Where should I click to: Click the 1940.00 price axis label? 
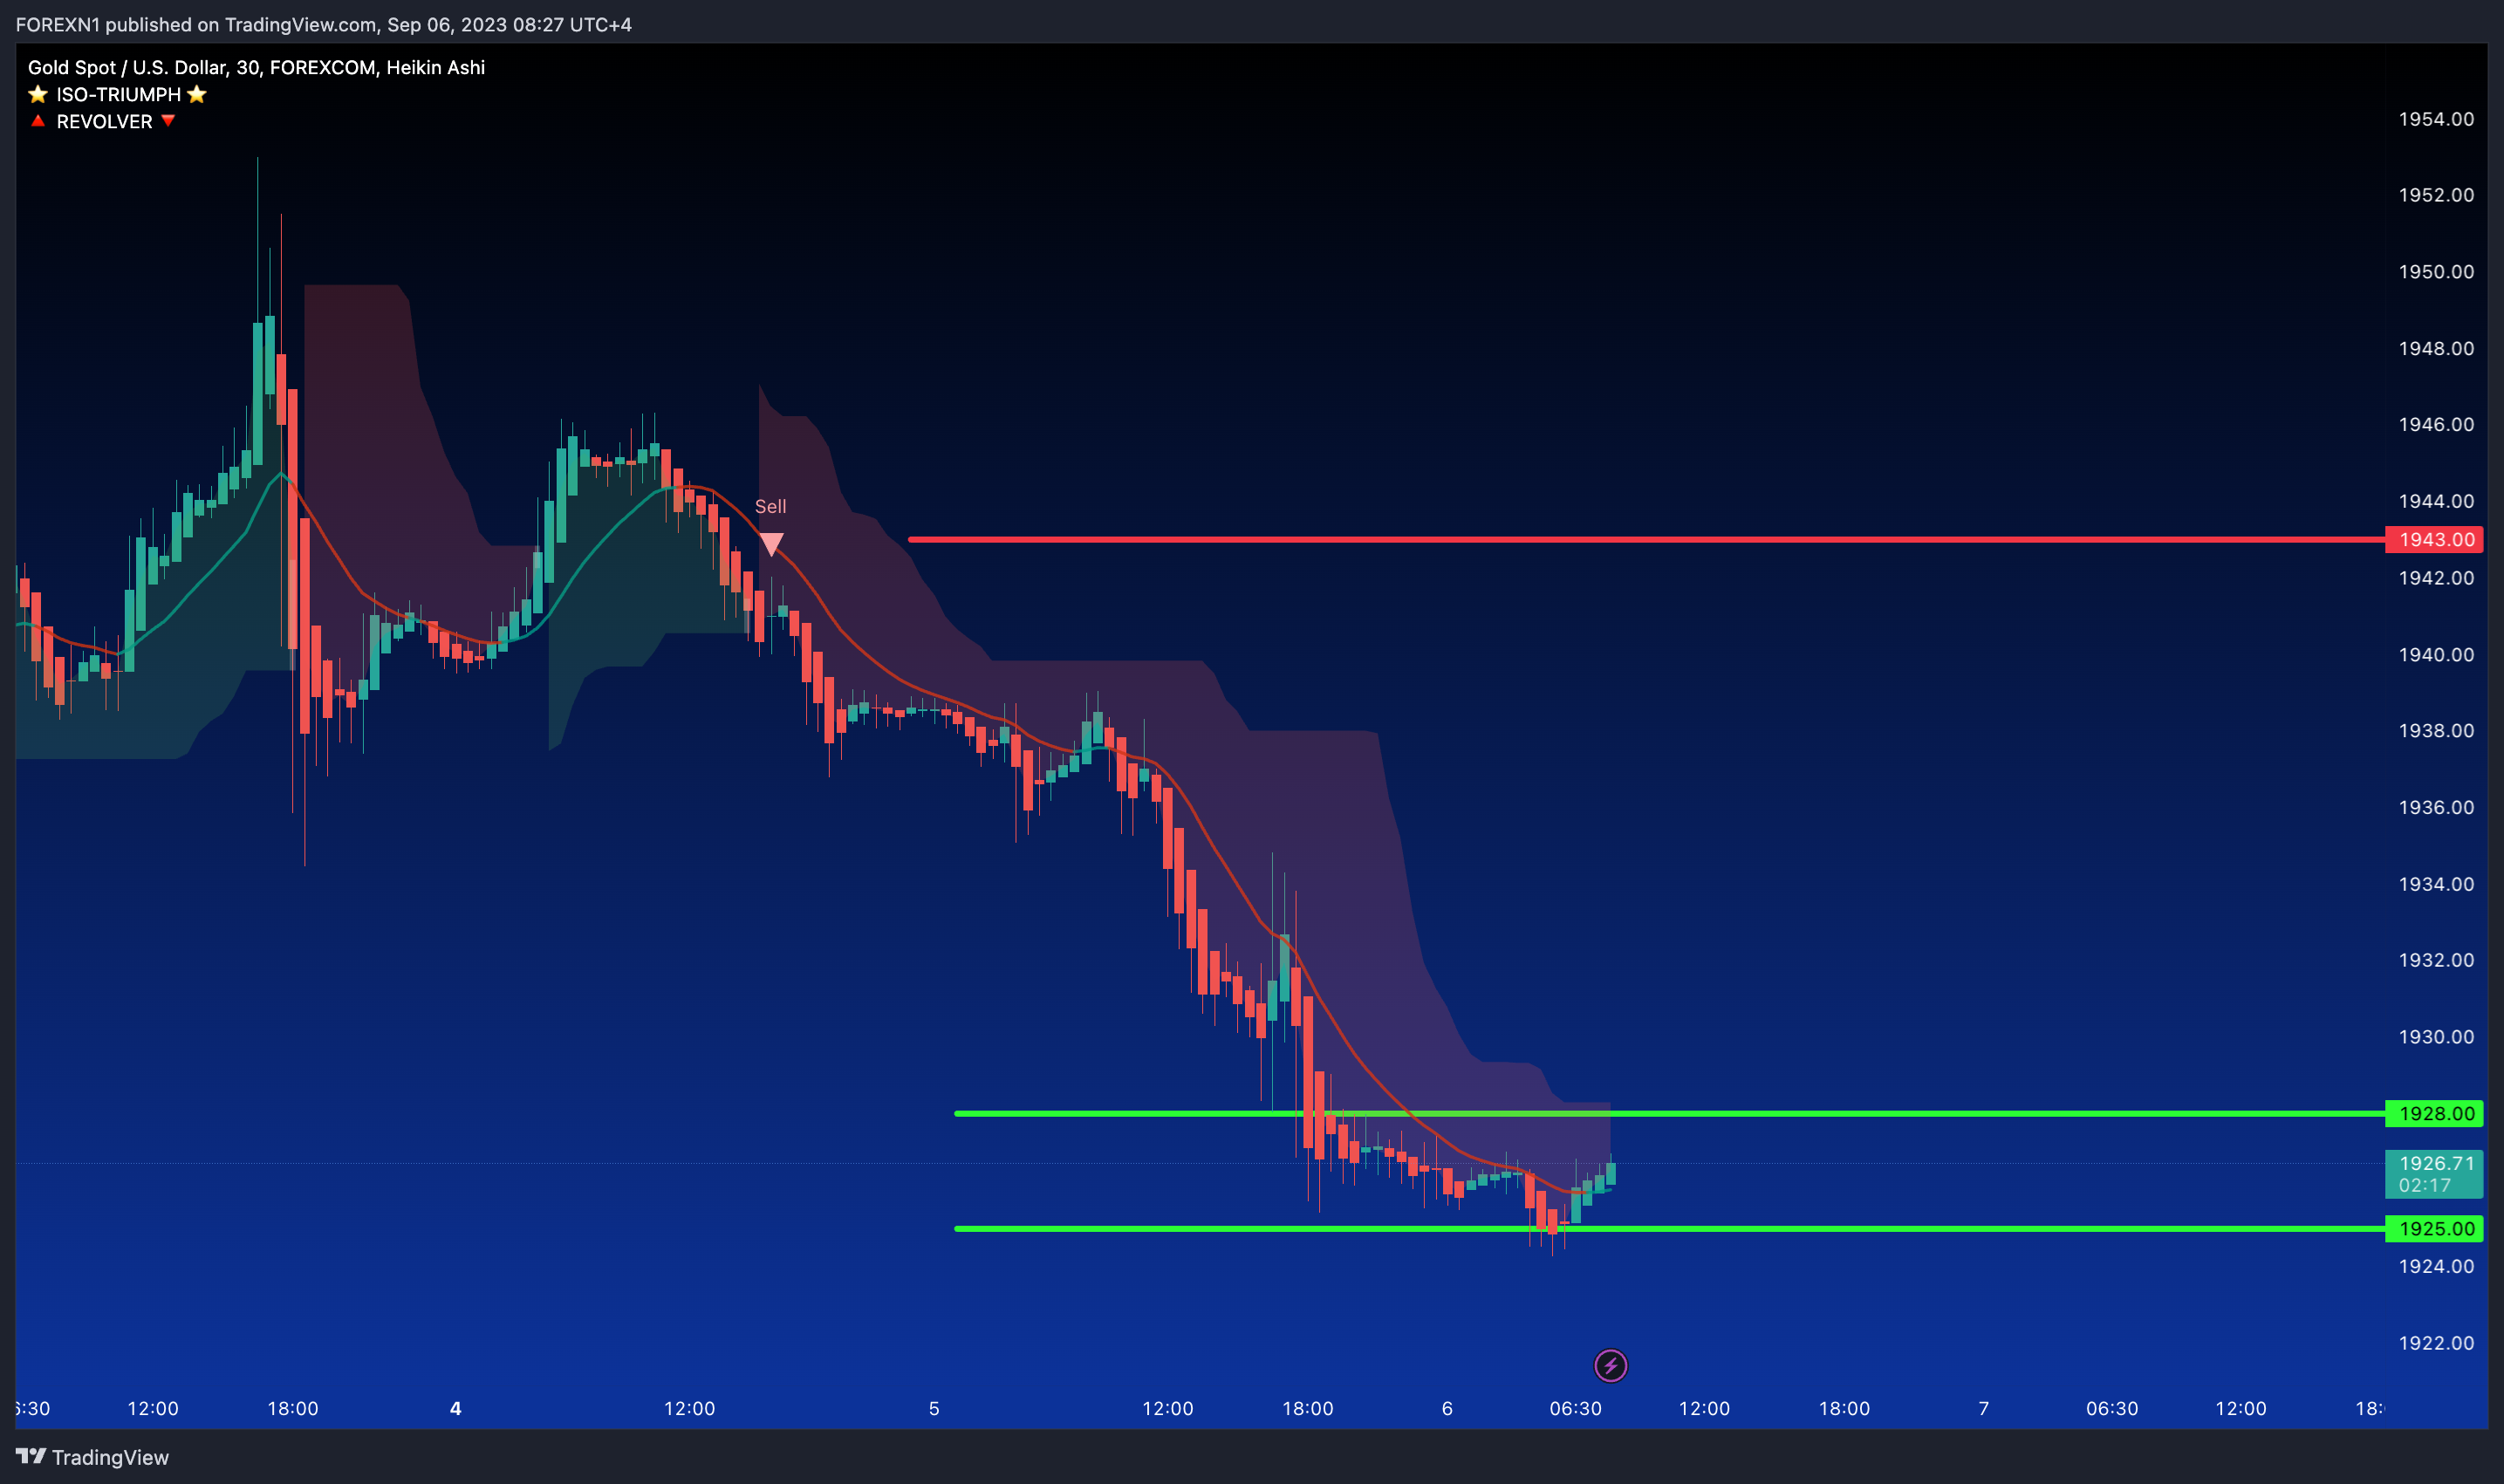(2436, 654)
